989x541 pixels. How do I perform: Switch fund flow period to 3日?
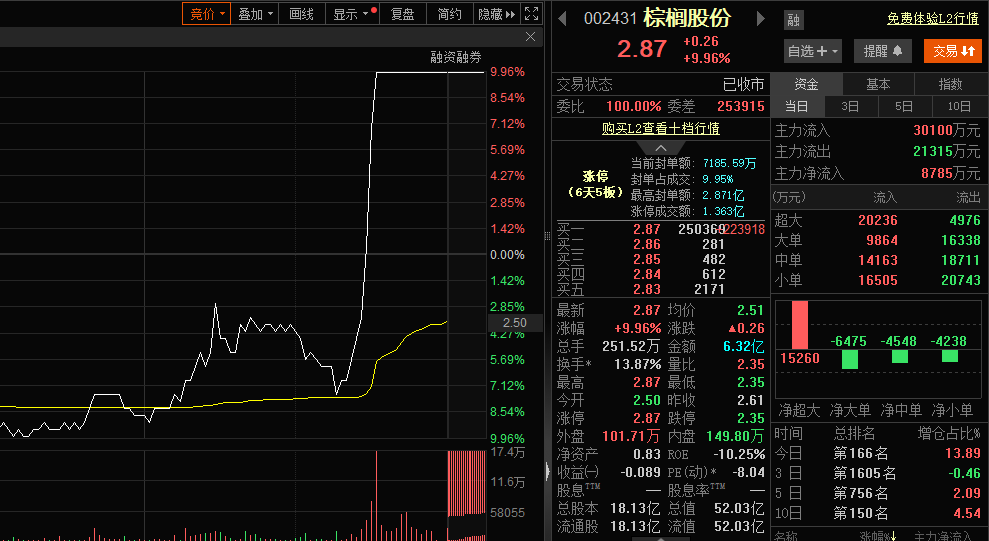[x=850, y=107]
